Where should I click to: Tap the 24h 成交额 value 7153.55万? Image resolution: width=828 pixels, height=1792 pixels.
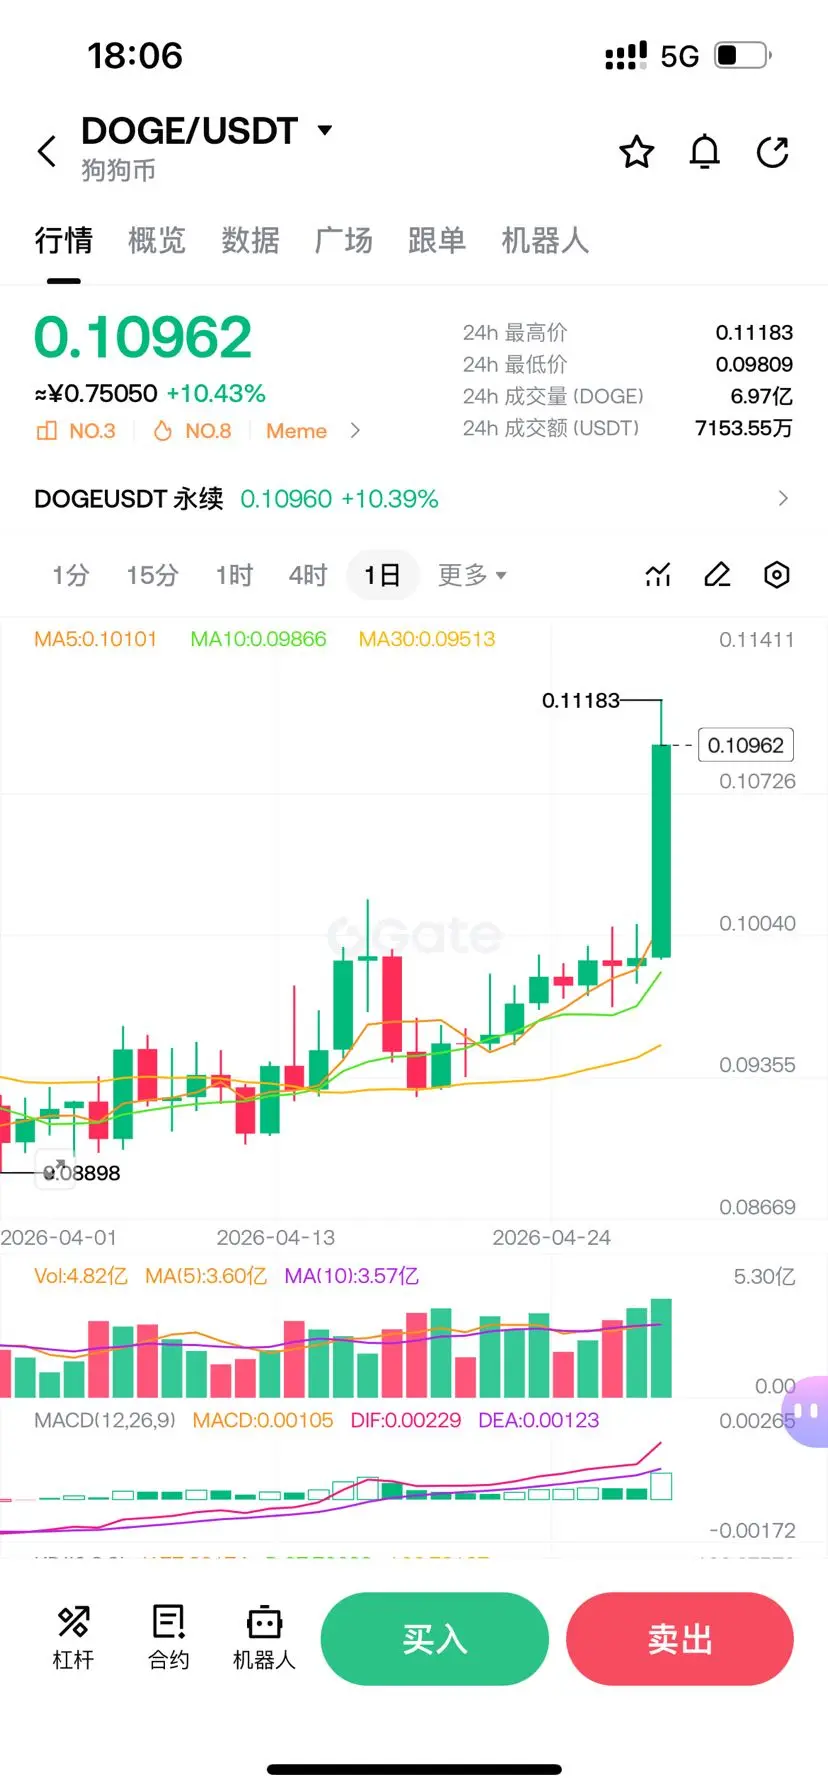pos(744,428)
